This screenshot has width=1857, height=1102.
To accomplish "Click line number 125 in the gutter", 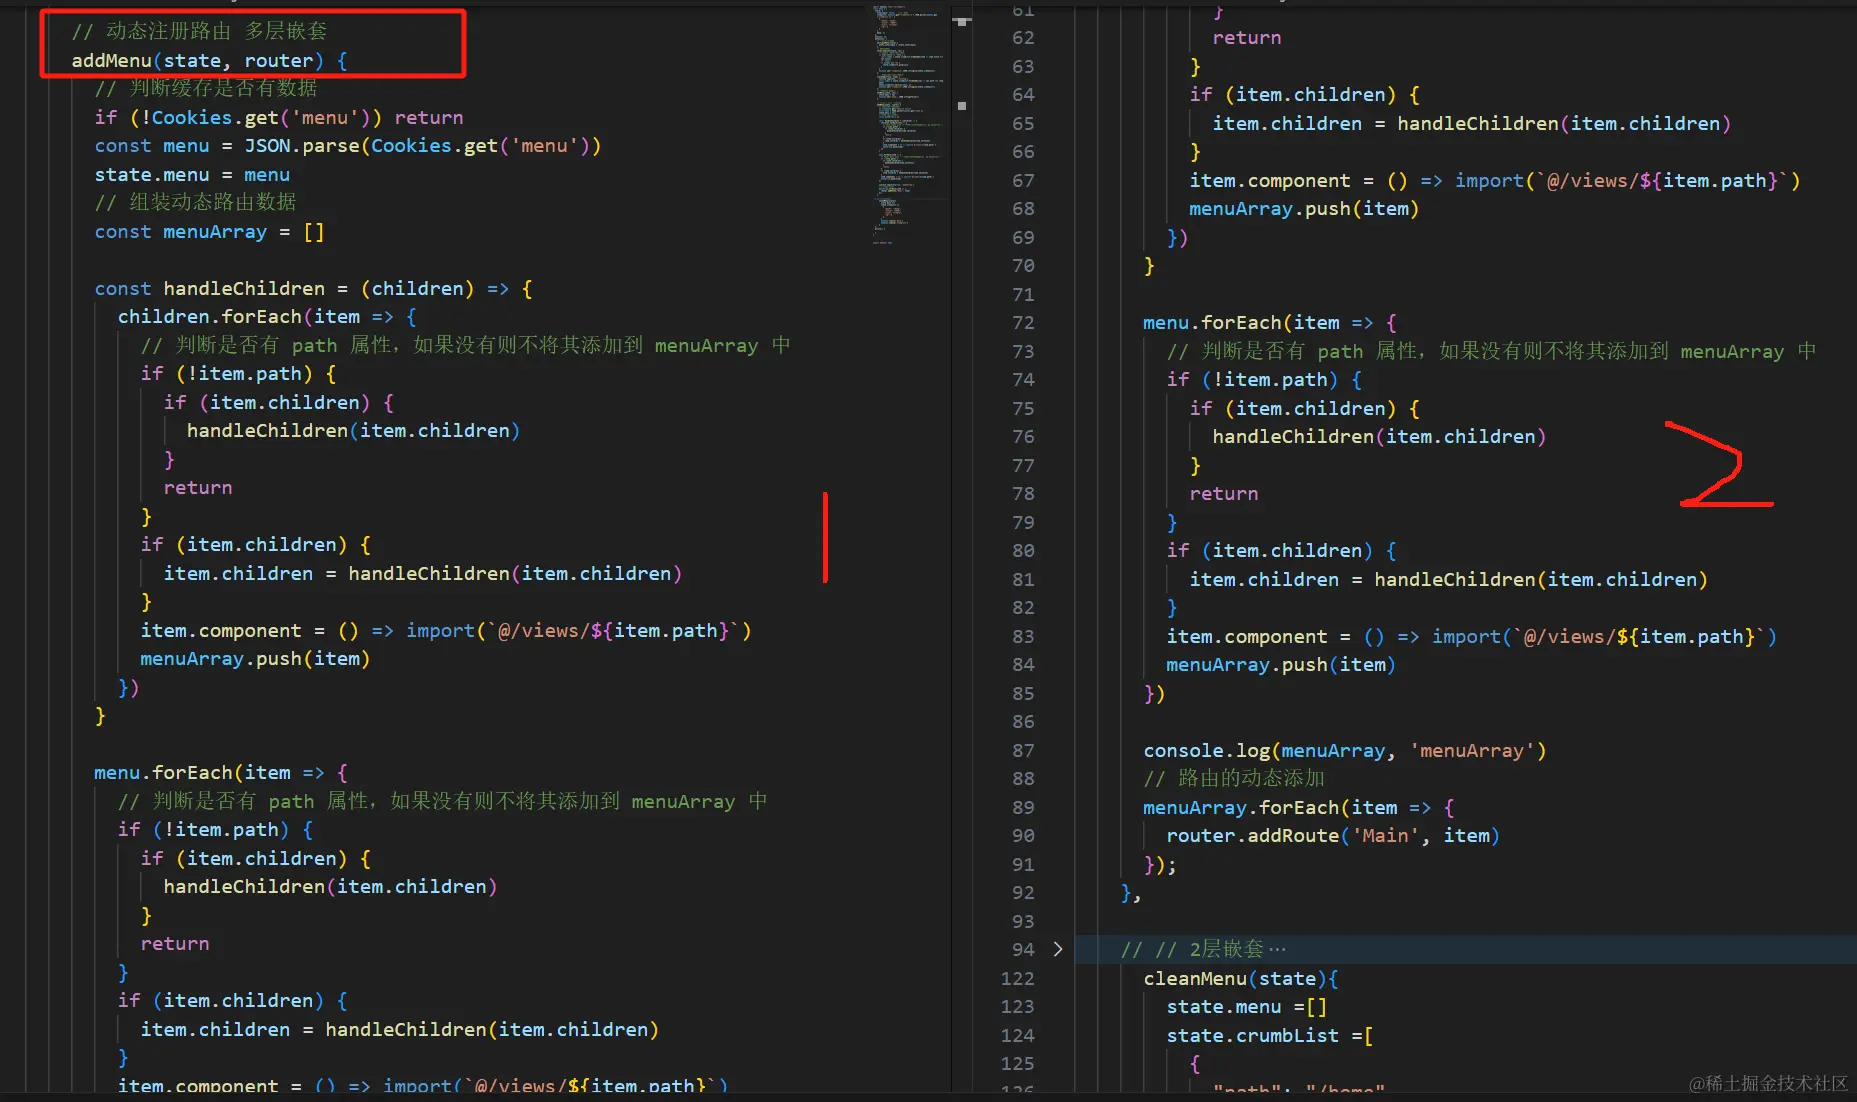I will [x=1018, y=1064].
